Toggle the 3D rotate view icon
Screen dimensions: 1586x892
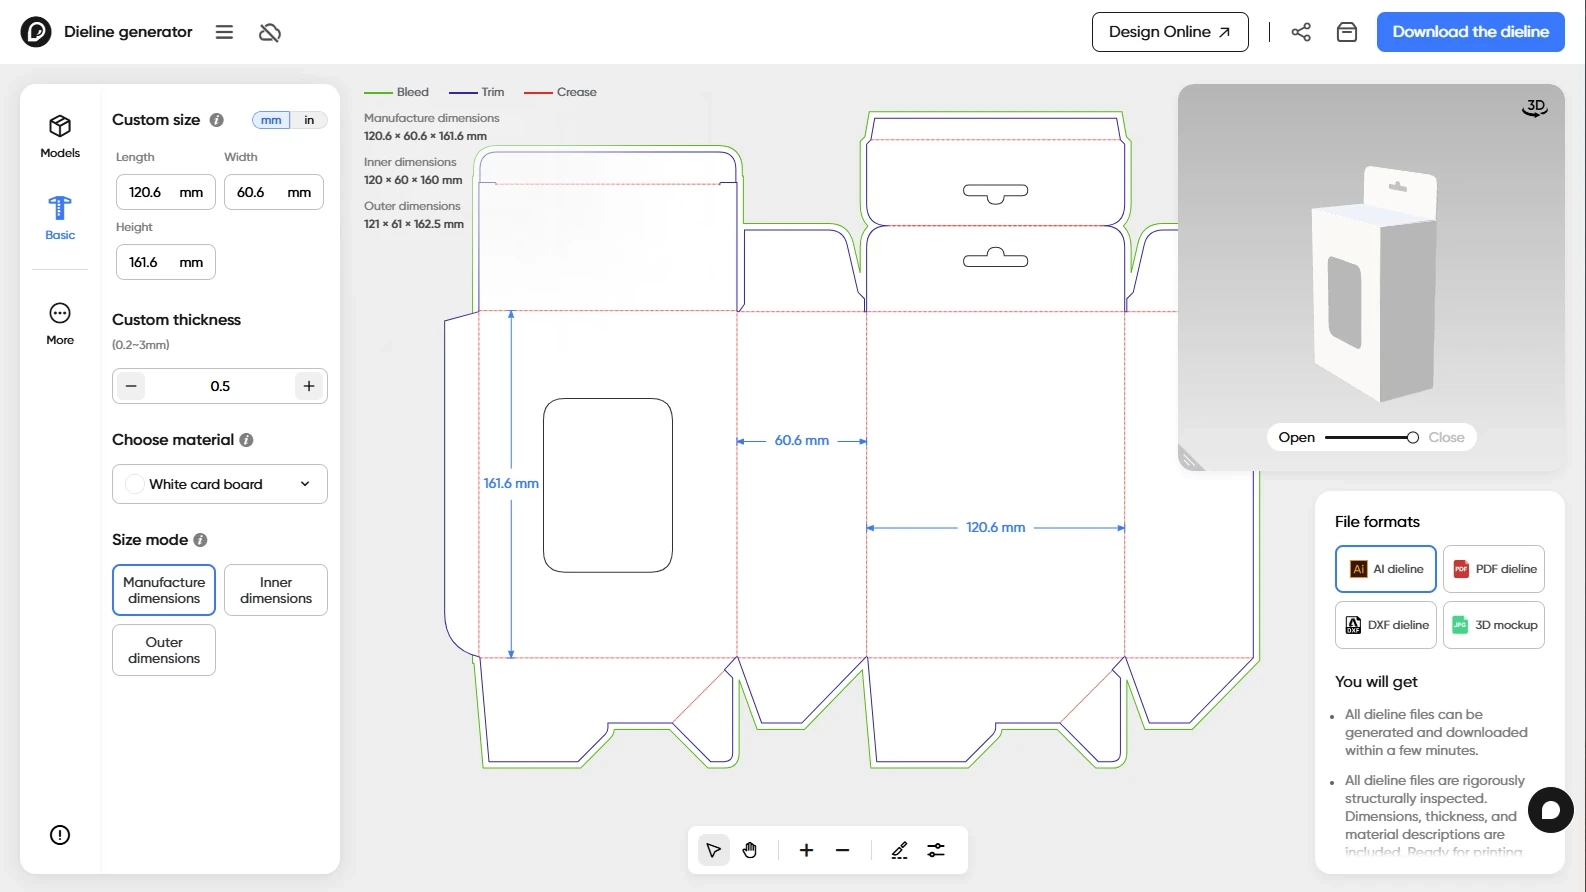[1534, 108]
